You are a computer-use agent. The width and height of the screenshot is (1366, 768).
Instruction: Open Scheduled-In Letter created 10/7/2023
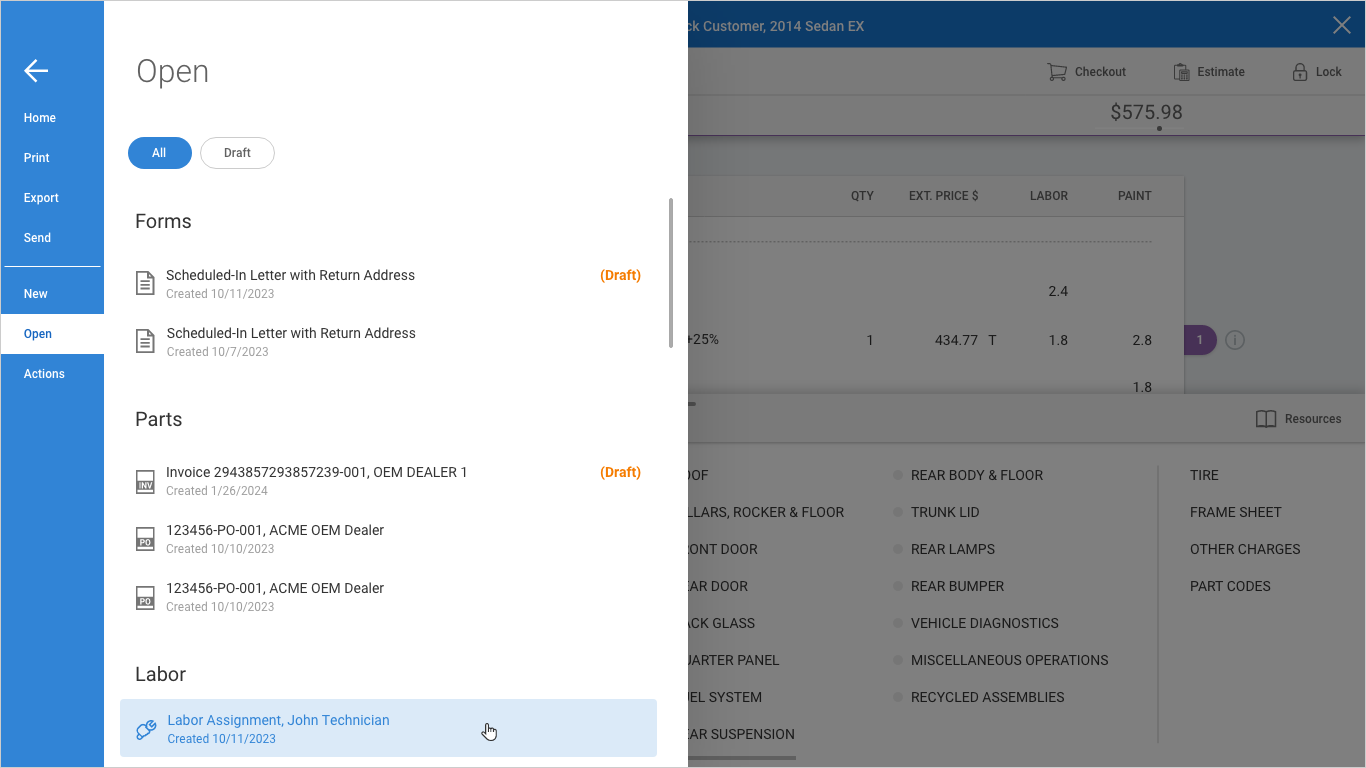(291, 341)
